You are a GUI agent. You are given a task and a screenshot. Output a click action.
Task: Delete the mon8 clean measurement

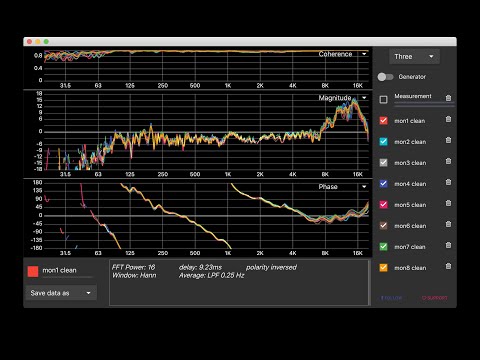448,266
